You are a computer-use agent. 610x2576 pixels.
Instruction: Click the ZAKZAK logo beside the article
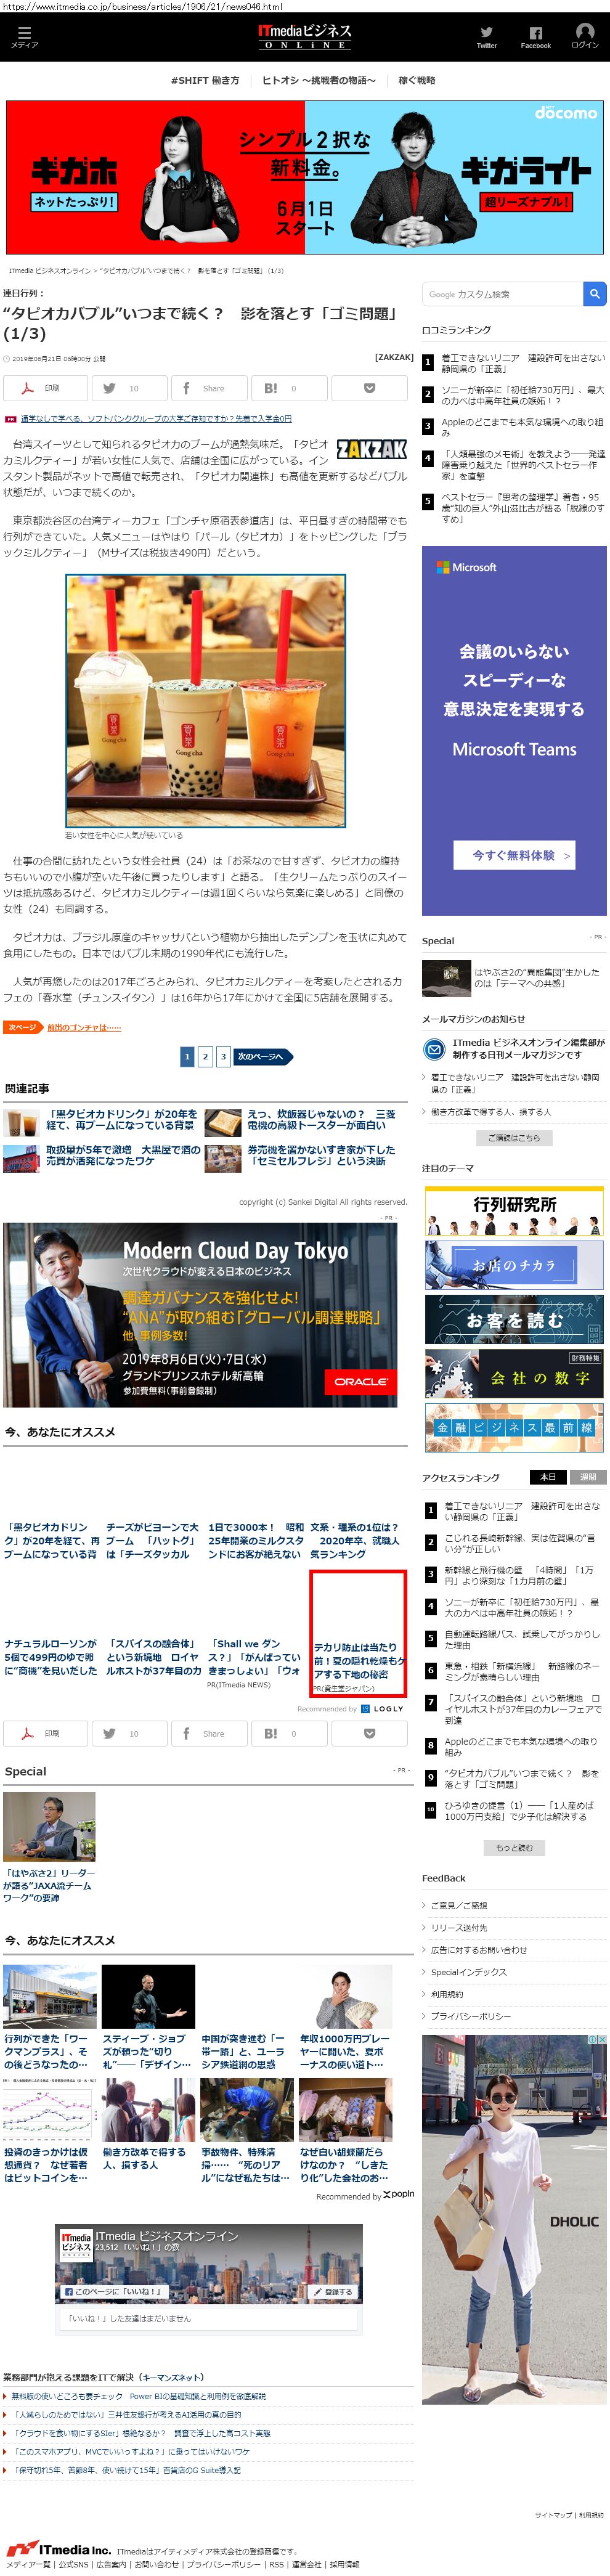(x=371, y=448)
